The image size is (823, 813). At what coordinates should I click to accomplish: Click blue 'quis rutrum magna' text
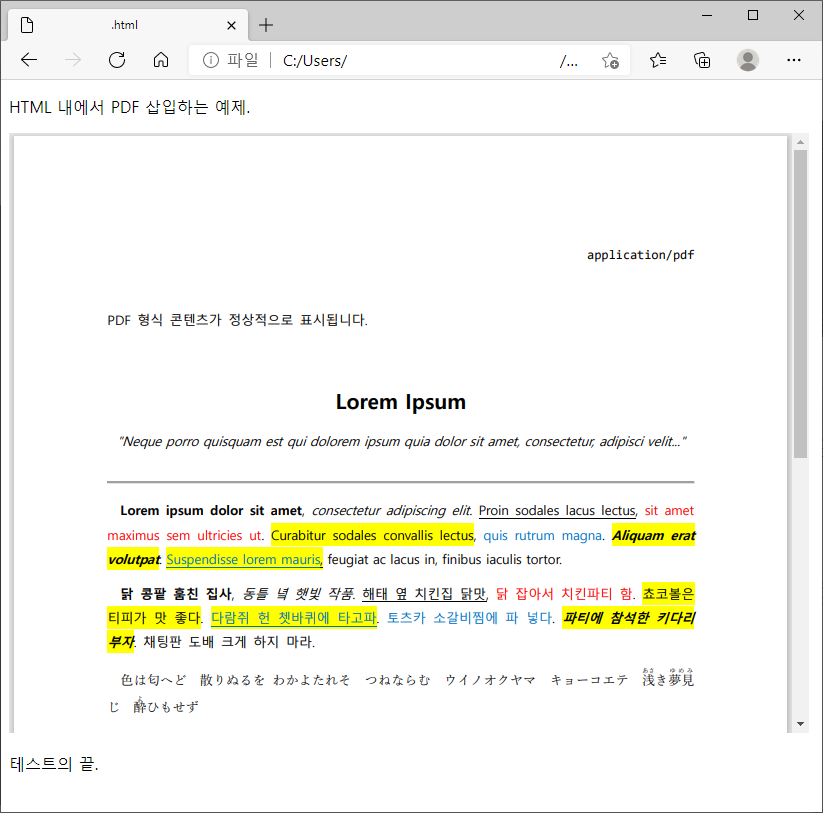542,535
